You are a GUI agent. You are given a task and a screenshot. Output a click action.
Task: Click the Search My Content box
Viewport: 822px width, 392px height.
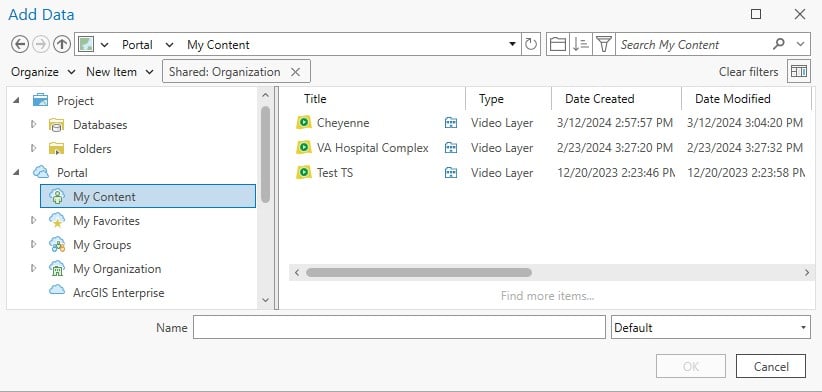(692, 45)
